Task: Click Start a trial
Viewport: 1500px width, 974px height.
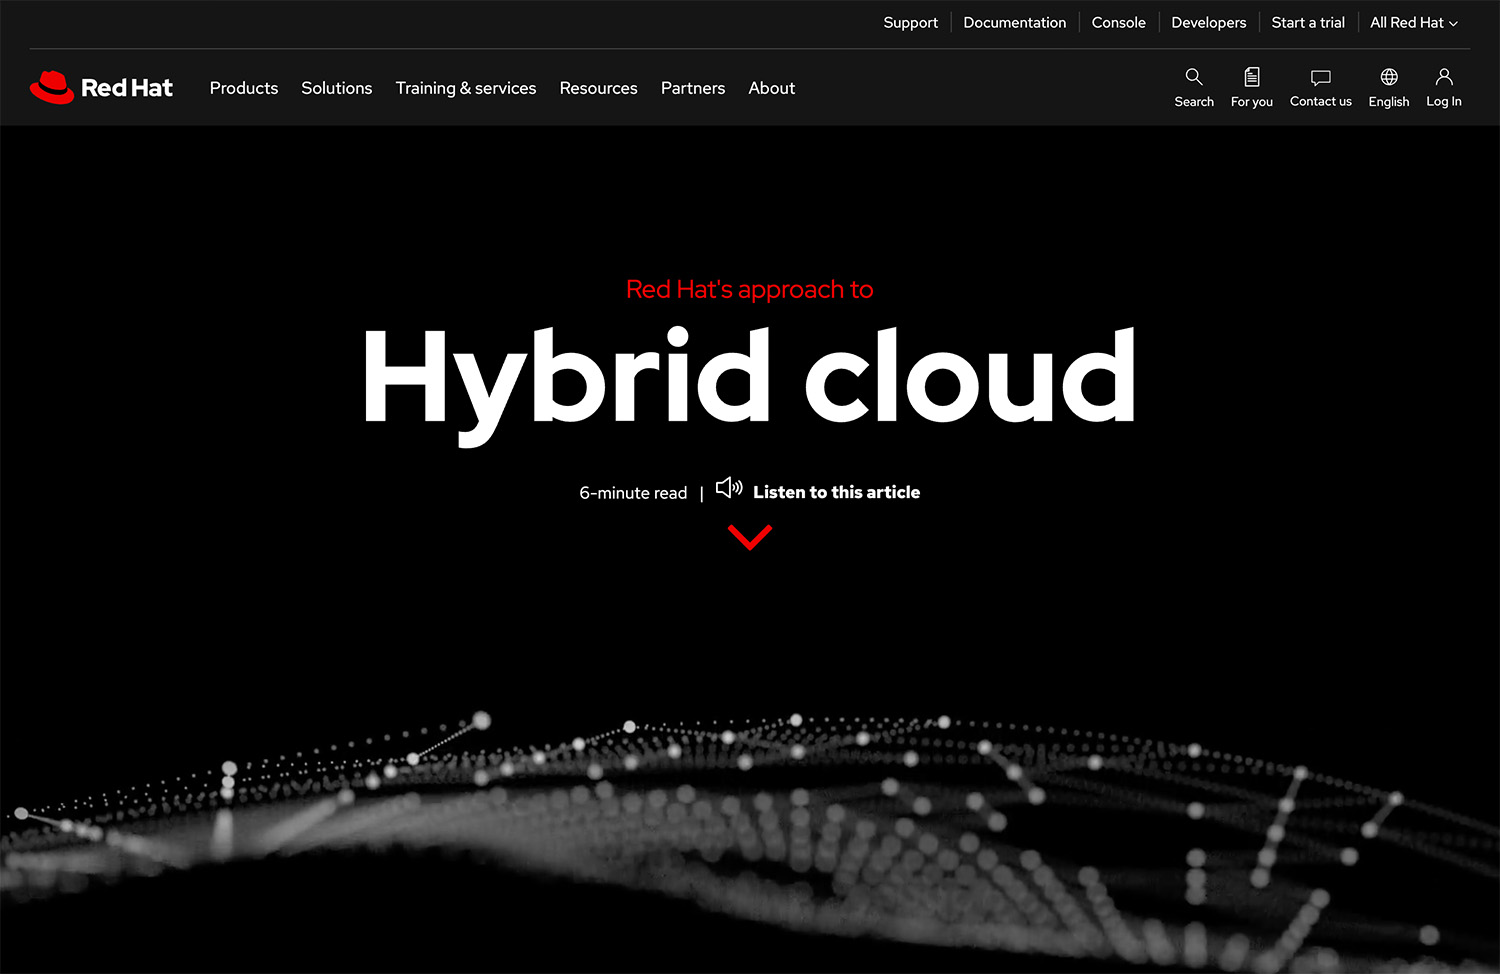Action: [x=1308, y=22]
